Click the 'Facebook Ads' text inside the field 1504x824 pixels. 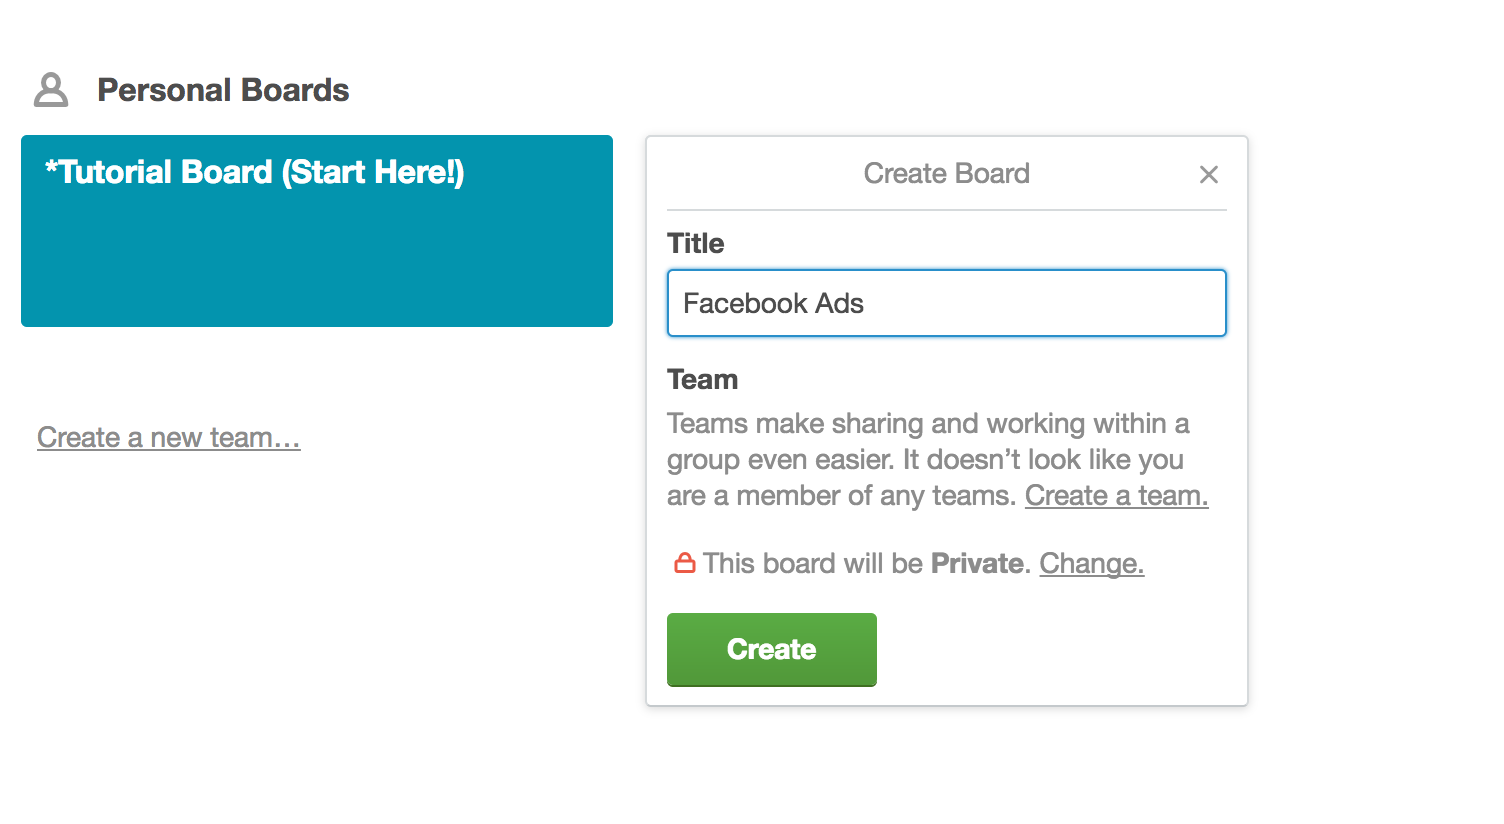coord(774,303)
